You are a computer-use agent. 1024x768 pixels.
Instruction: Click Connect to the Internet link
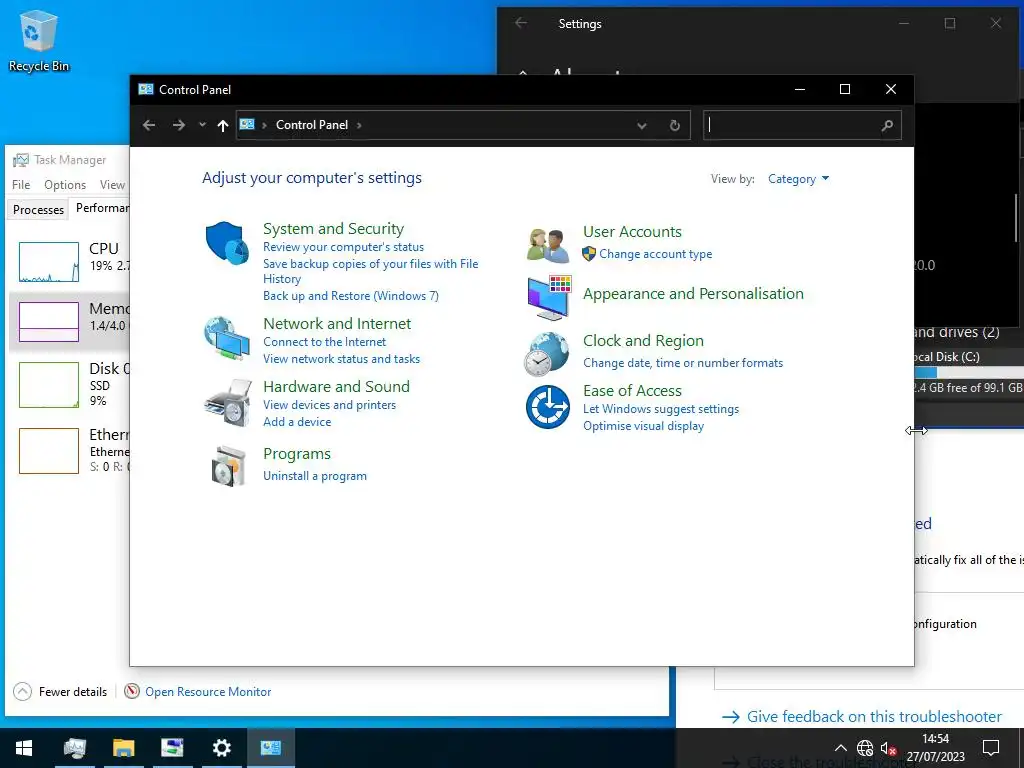[x=325, y=342]
